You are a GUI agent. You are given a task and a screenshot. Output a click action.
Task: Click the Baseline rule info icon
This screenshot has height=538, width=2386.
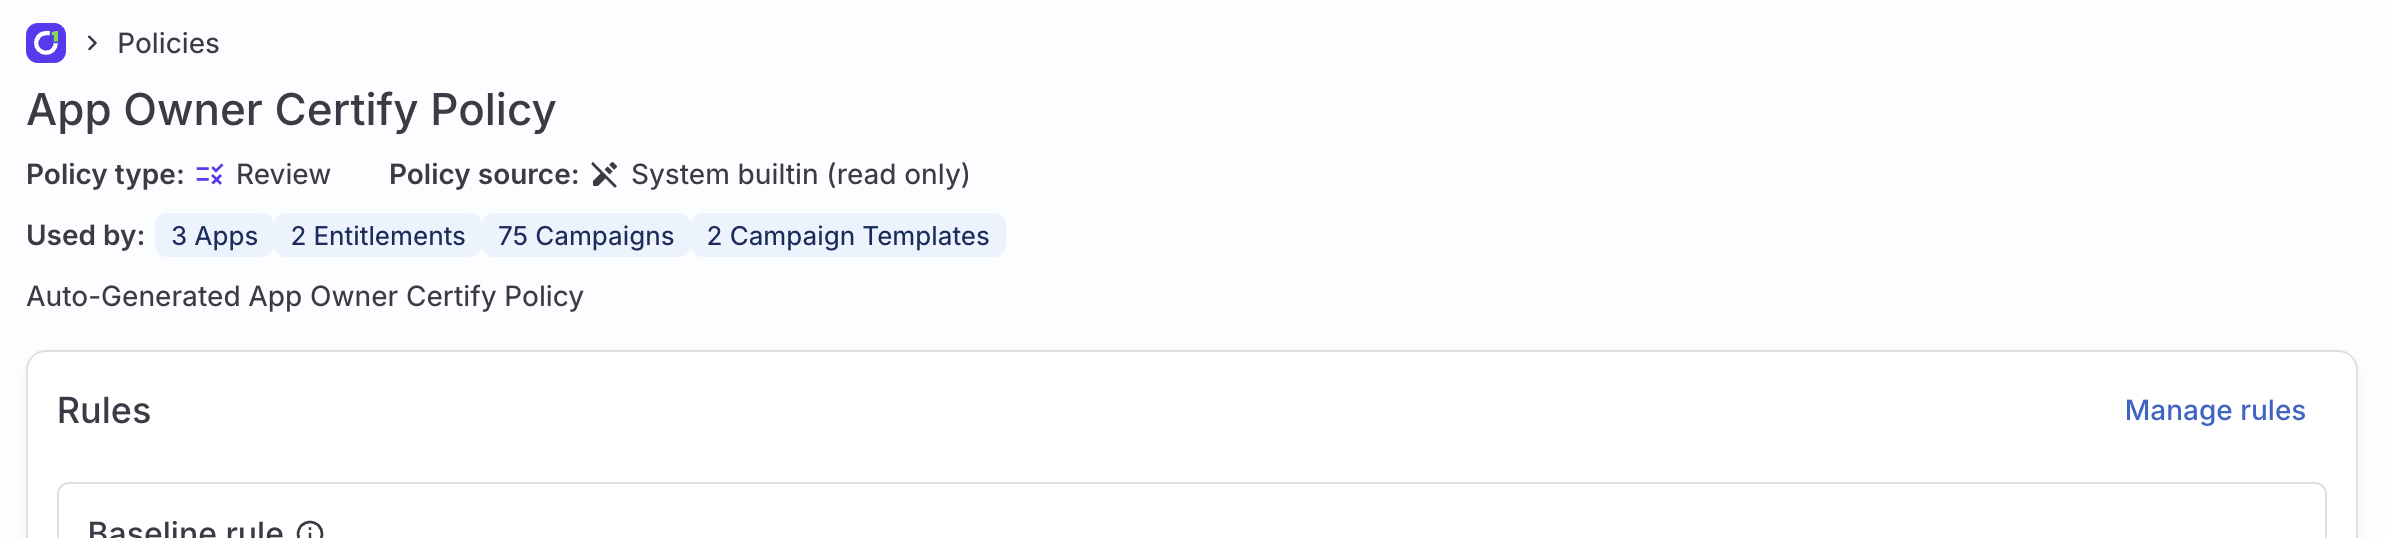(310, 530)
